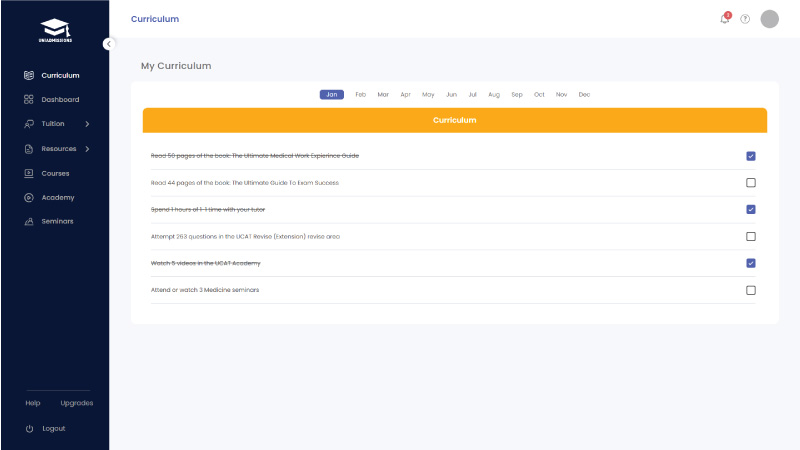Screen dimensions: 800x450
Task: Open the Academy sidebar menu item
Action: [x=58, y=197]
